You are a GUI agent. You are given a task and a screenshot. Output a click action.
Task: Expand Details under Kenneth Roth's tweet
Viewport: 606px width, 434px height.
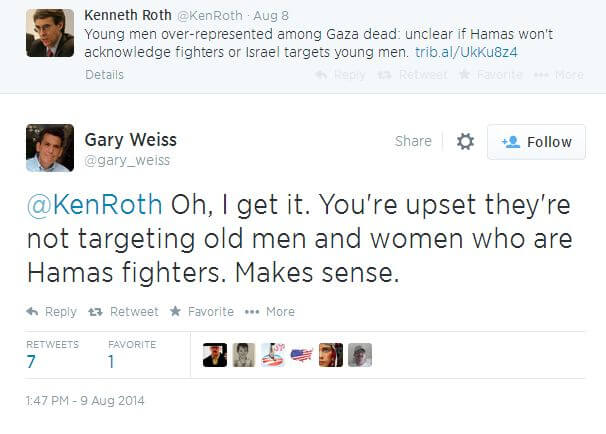105,75
